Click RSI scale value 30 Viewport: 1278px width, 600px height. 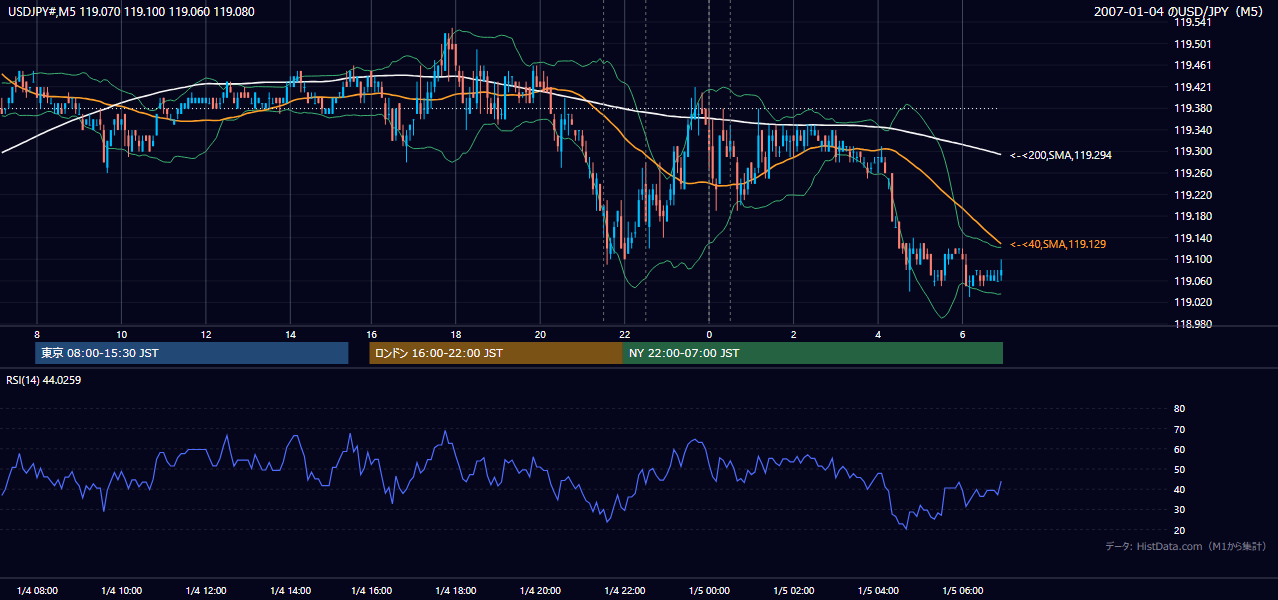(x=1179, y=510)
